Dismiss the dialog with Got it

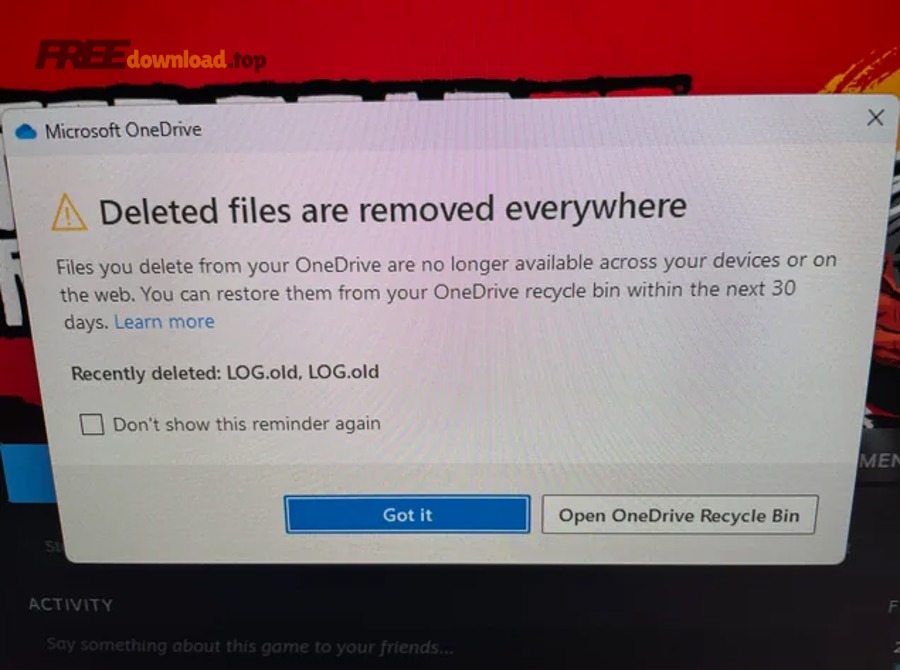click(x=407, y=514)
